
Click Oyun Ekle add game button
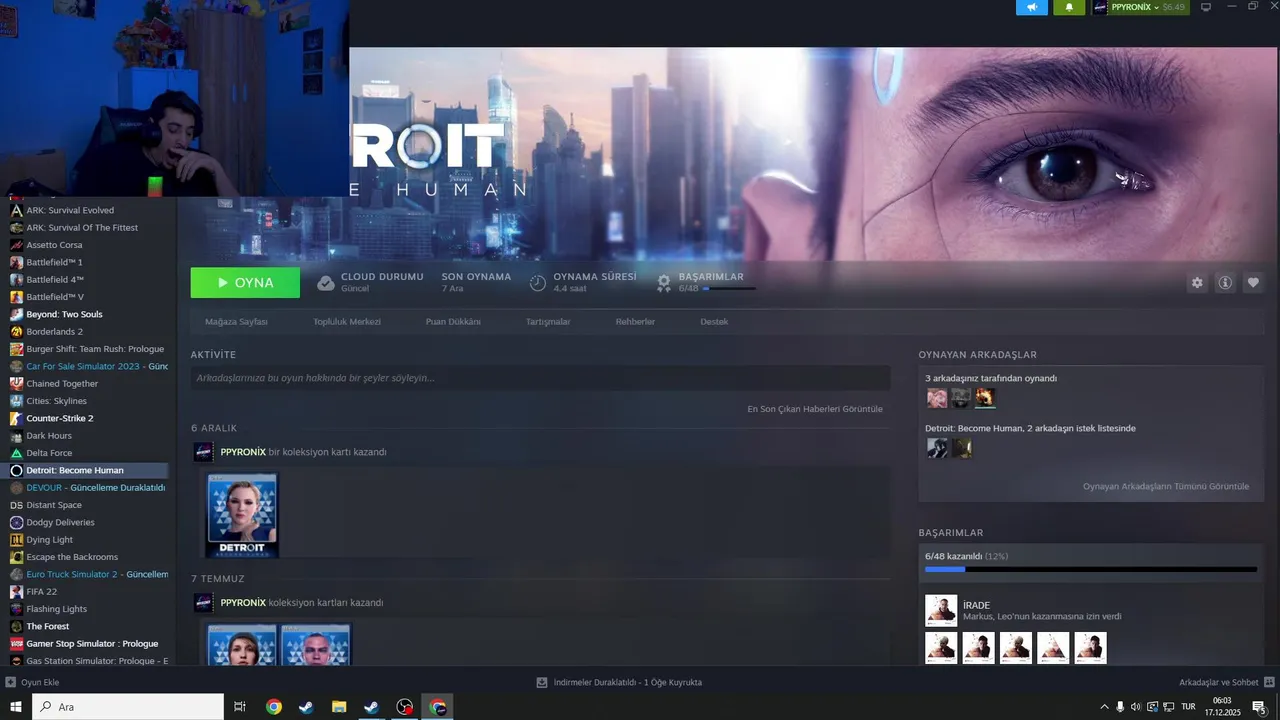click(x=33, y=682)
